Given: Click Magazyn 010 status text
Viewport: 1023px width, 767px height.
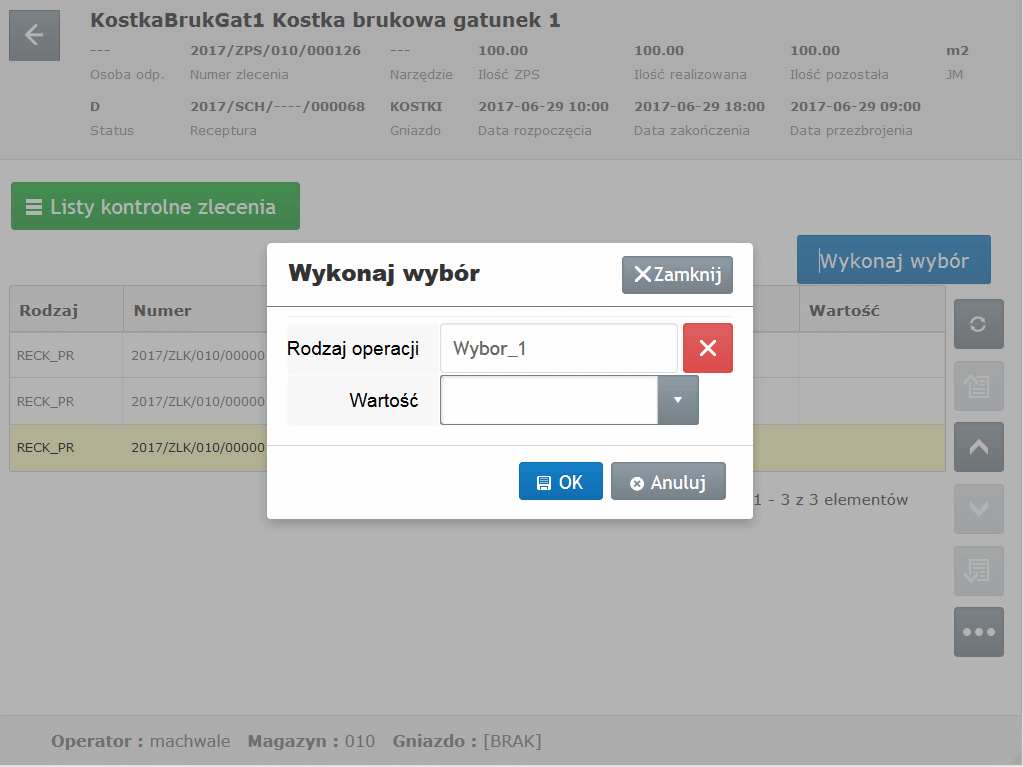Looking at the screenshot, I should (x=311, y=741).
